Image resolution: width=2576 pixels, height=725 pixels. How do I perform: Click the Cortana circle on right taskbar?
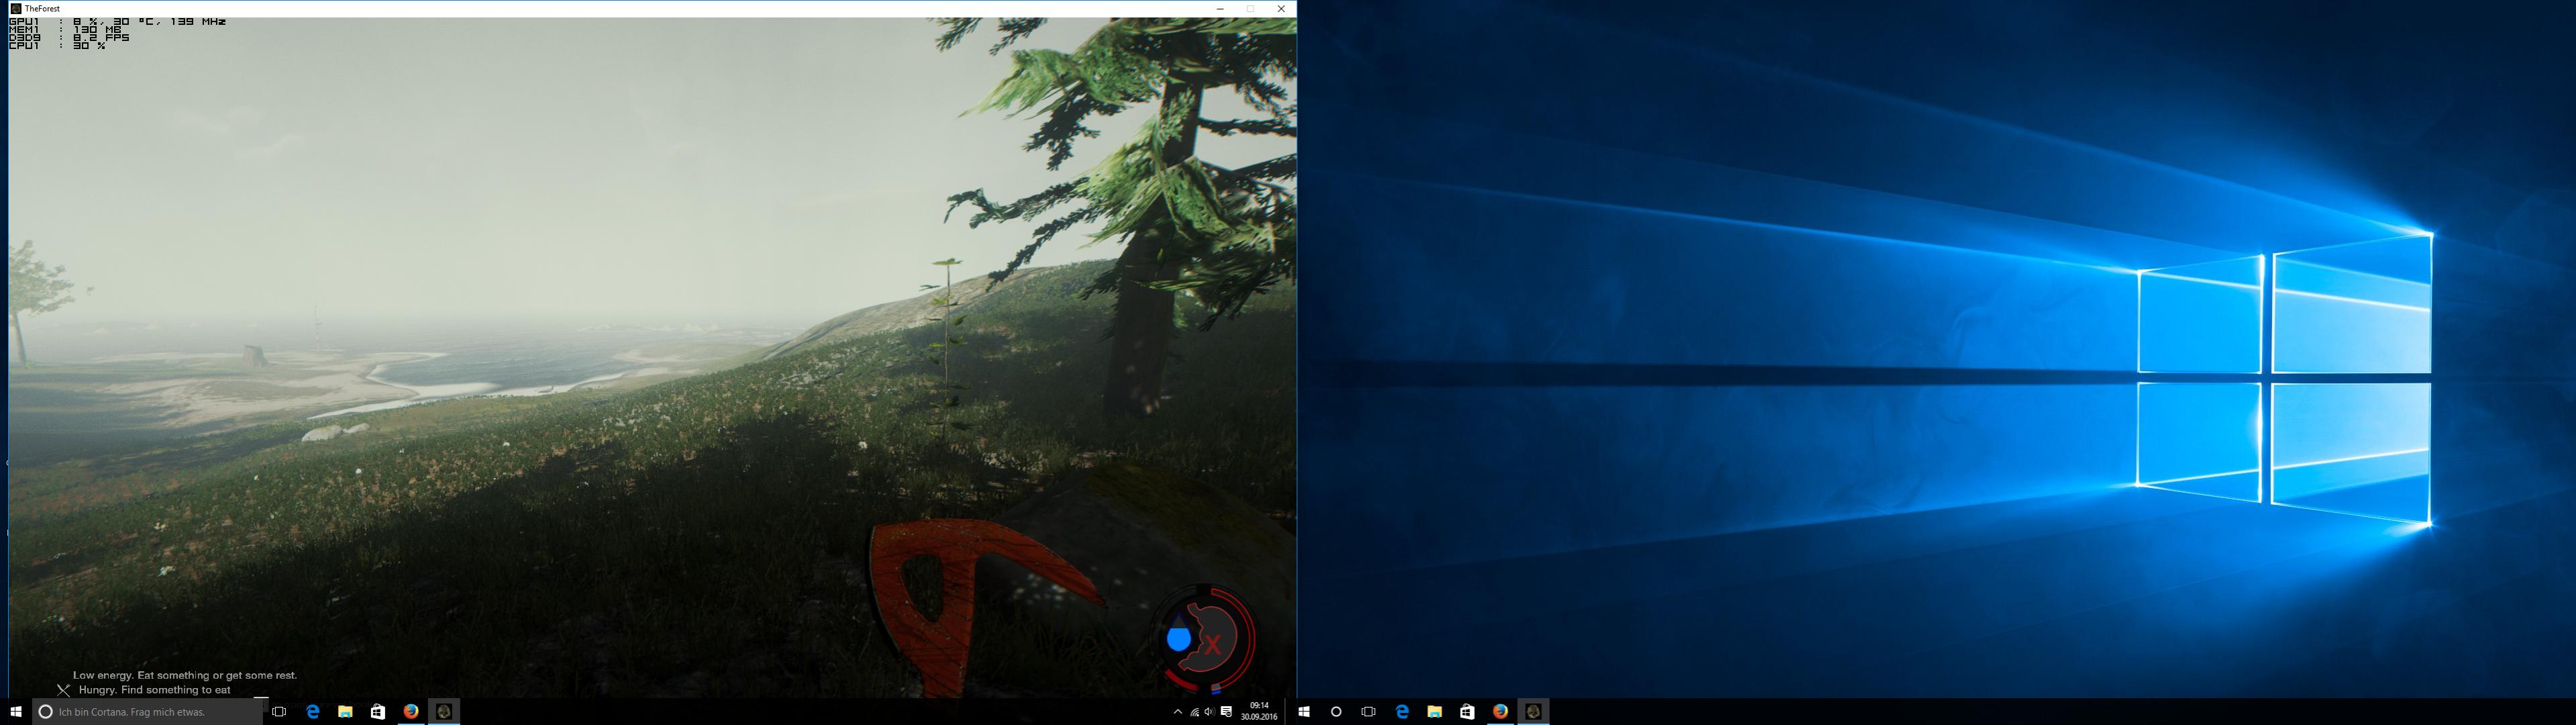[1336, 712]
